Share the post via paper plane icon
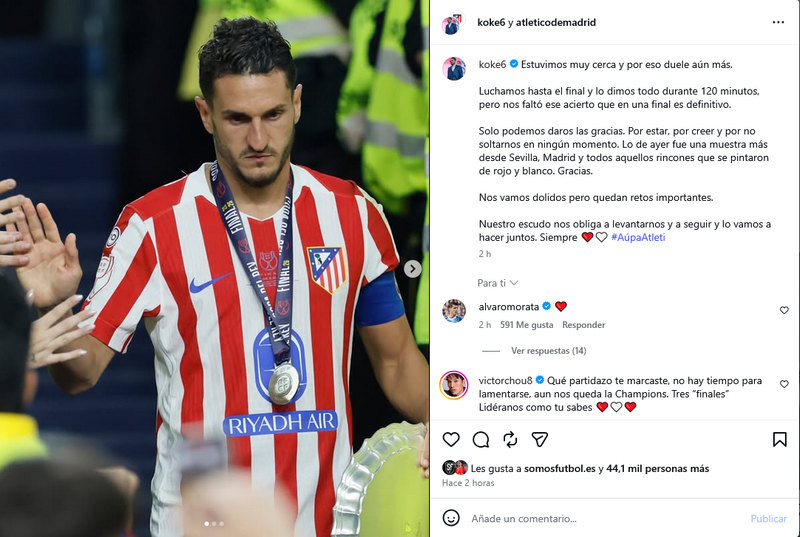Screen dimensions: 800x537 tap(539, 439)
